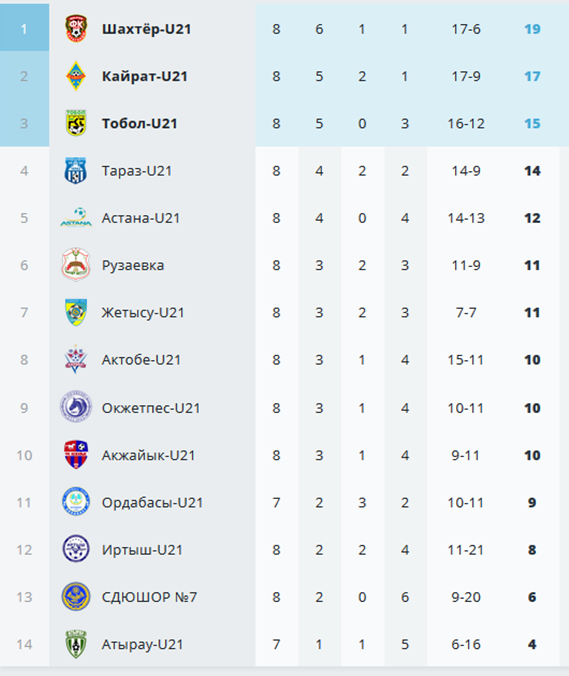Click the Ордабасы-U21 round logo
This screenshot has height=676, width=569.
coord(76,502)
